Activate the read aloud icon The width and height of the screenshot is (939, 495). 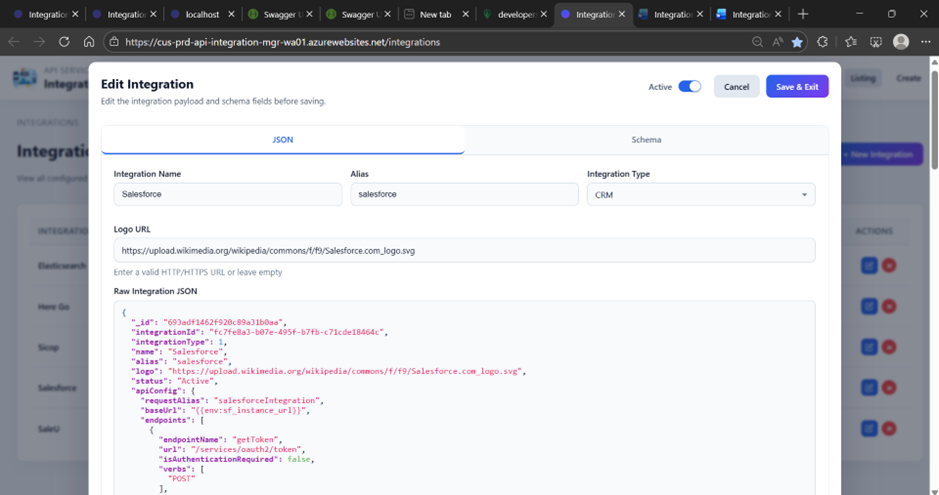point(777,42)
